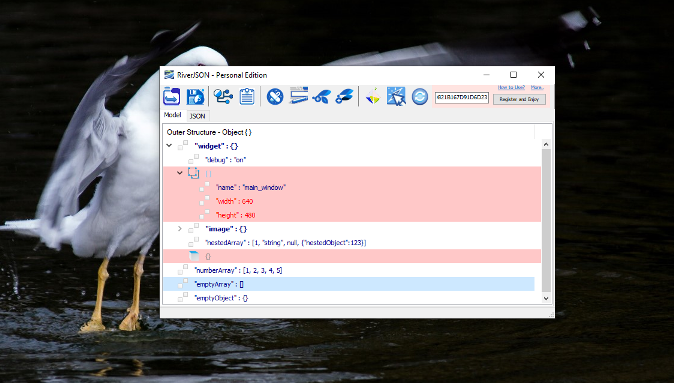Click the blue cube icon on the pink row
The height and width of the screenshot is (383, 674).
point(194,256)
